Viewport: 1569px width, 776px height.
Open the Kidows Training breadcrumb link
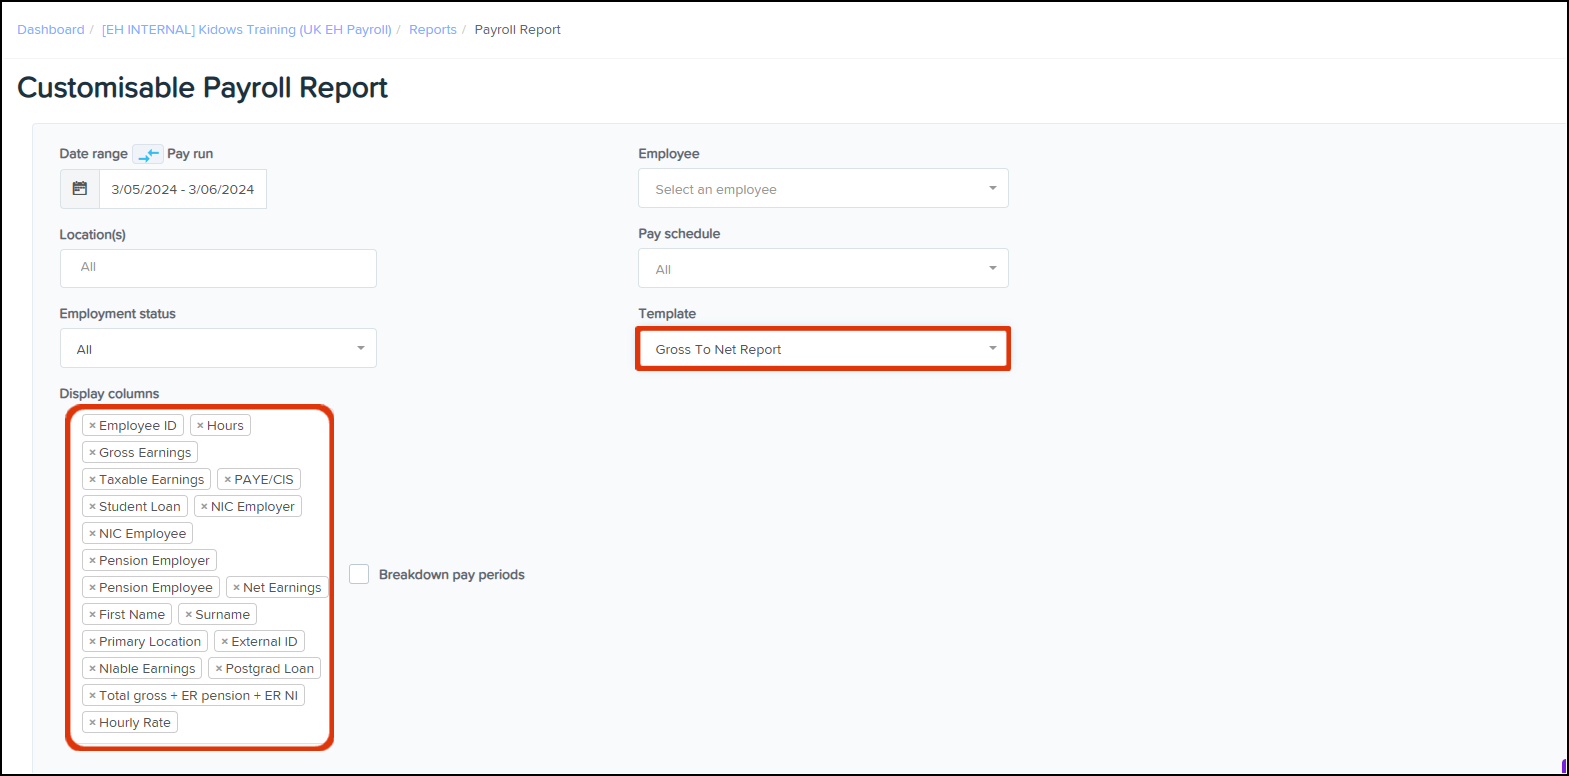click(x=246, y=30)
